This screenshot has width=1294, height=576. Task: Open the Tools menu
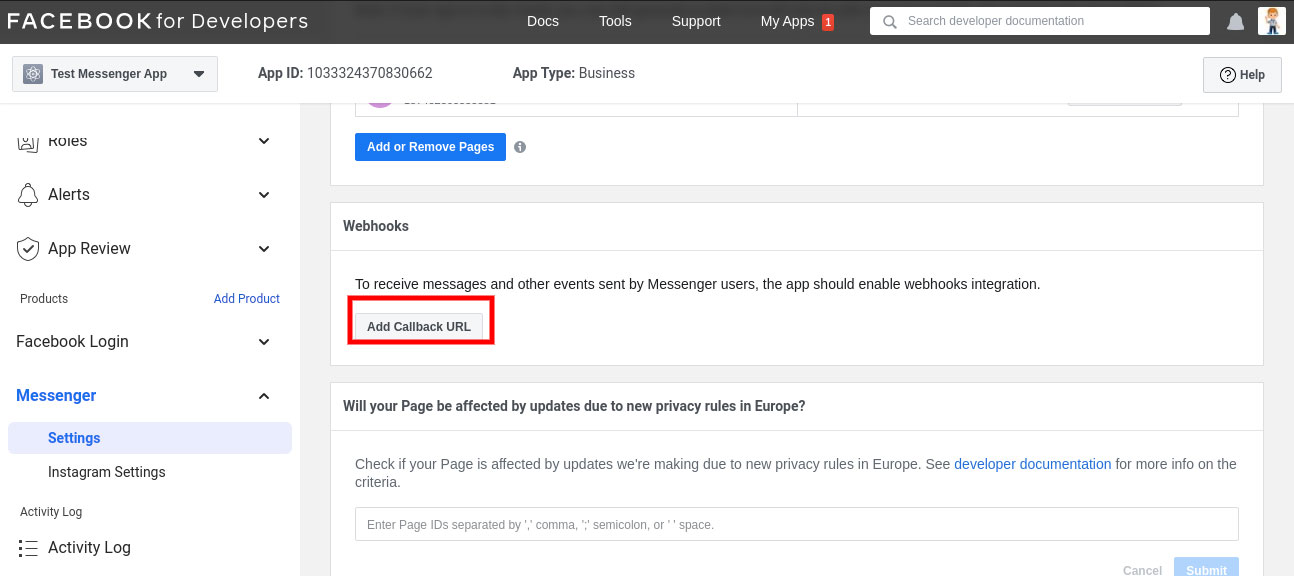click(615, 21)
